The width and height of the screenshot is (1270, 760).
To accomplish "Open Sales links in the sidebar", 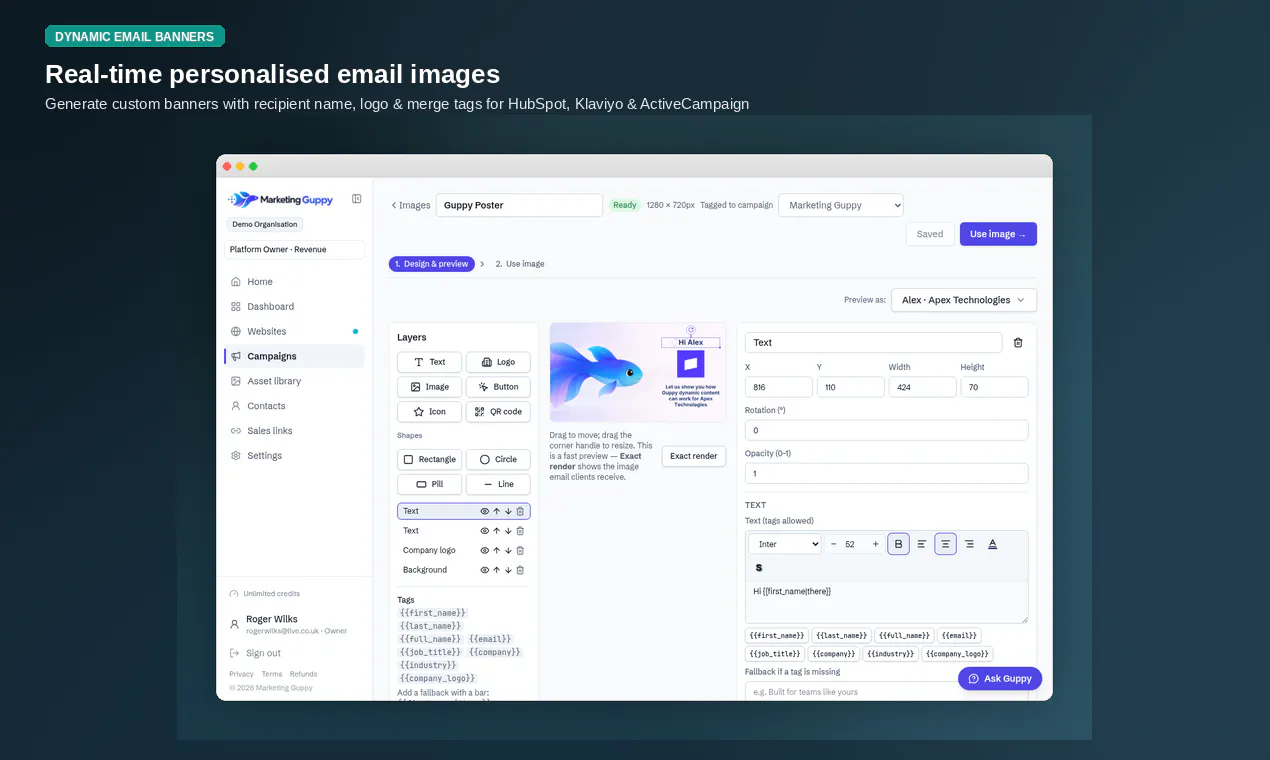I will tap(294, 431).
